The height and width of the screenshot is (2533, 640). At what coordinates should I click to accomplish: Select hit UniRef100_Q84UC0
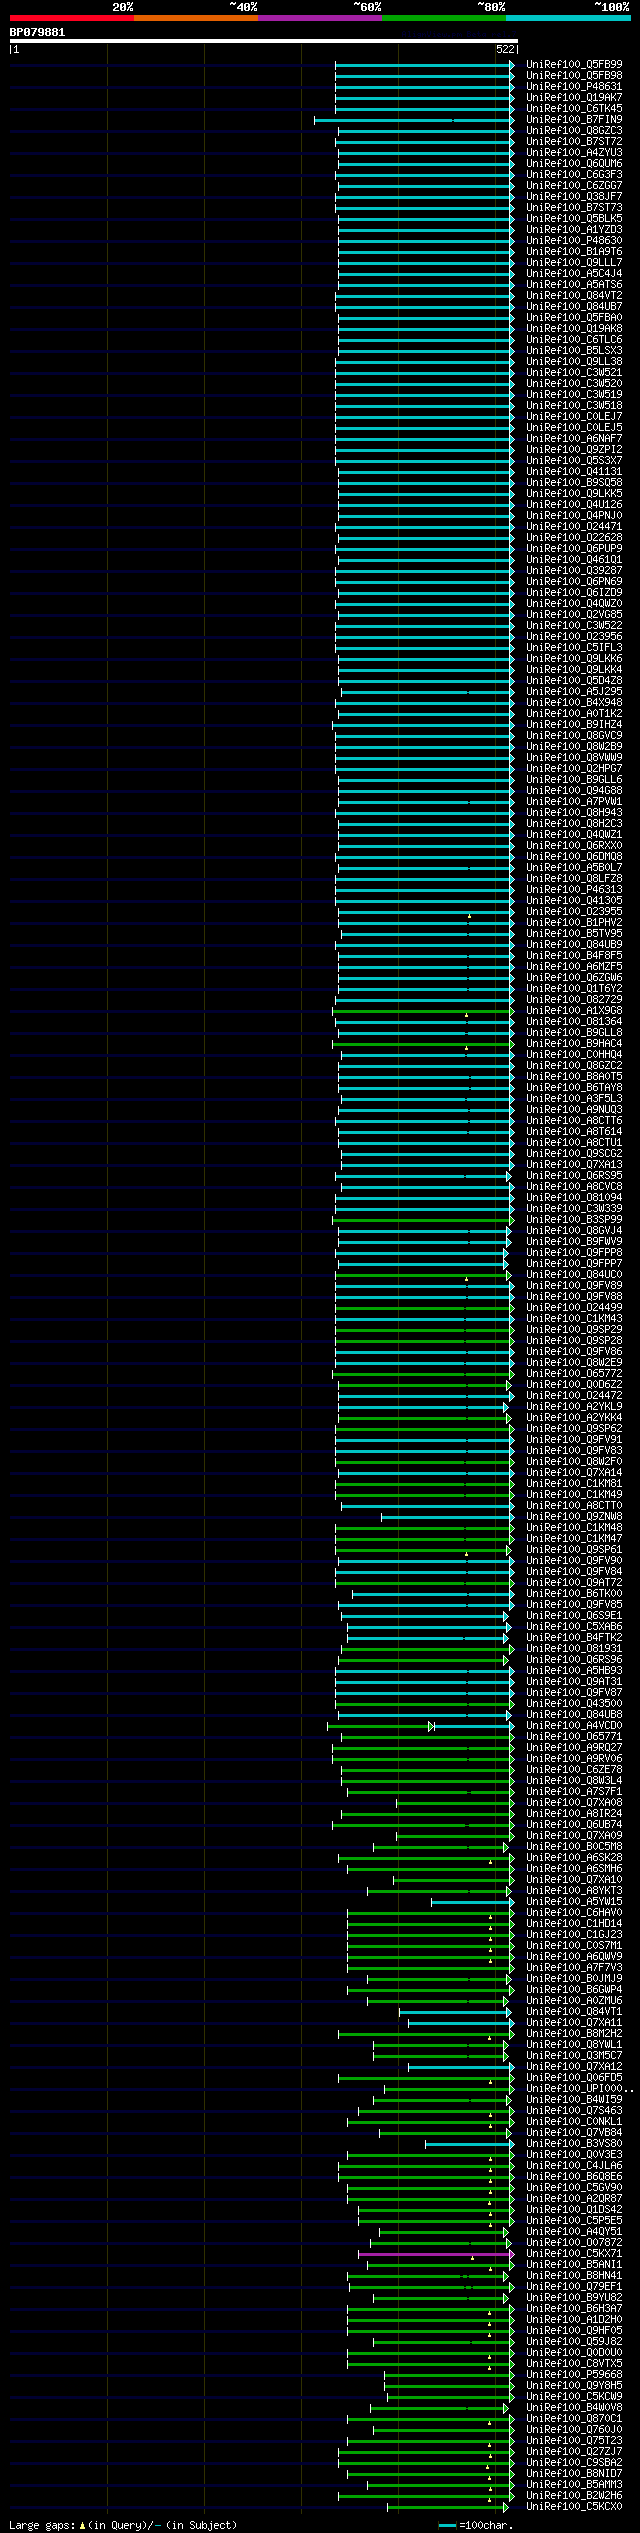tap(574, 1274)
